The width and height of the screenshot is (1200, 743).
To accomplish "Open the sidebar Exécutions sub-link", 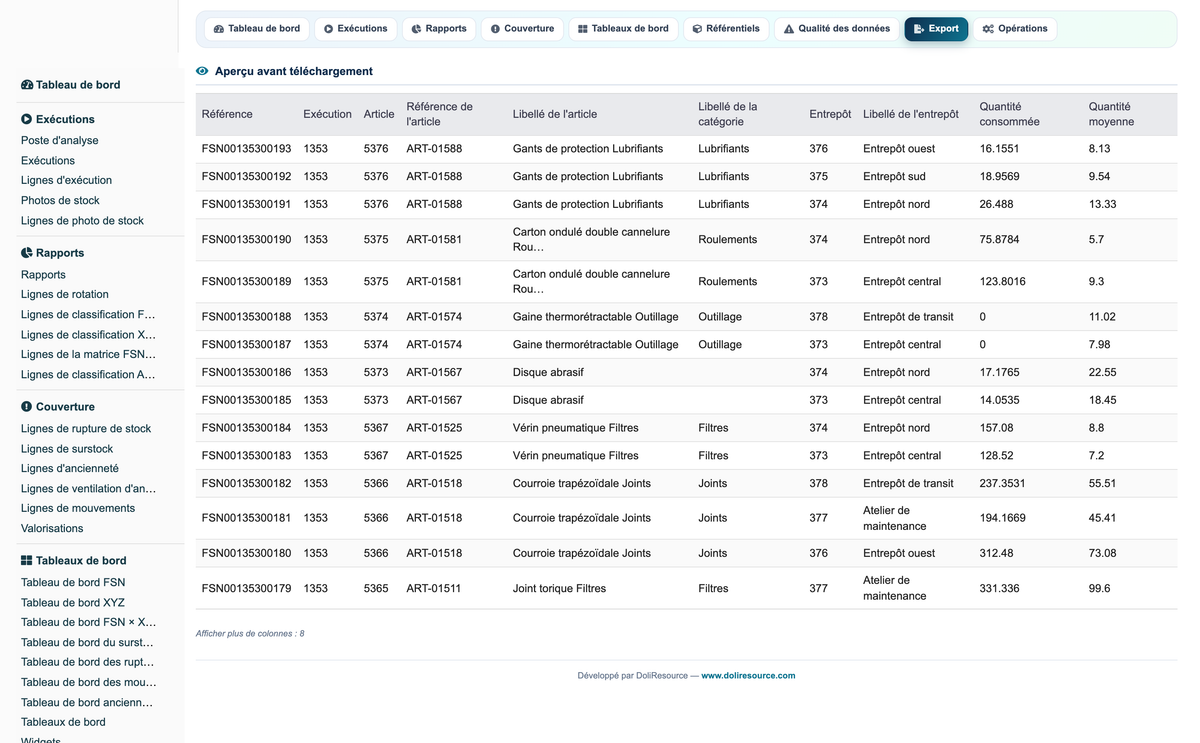I will 48,161.
